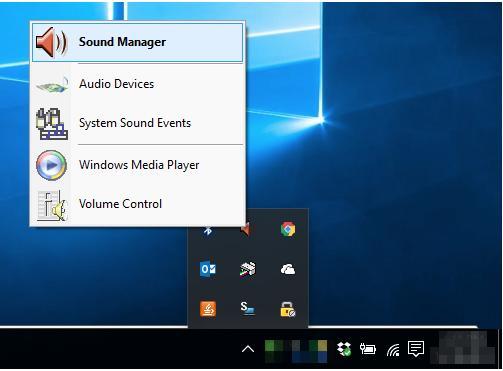503x371 pixels.
Task: Open Volume Control menu item
Action: pyautogui.click(x=137, y=204)
